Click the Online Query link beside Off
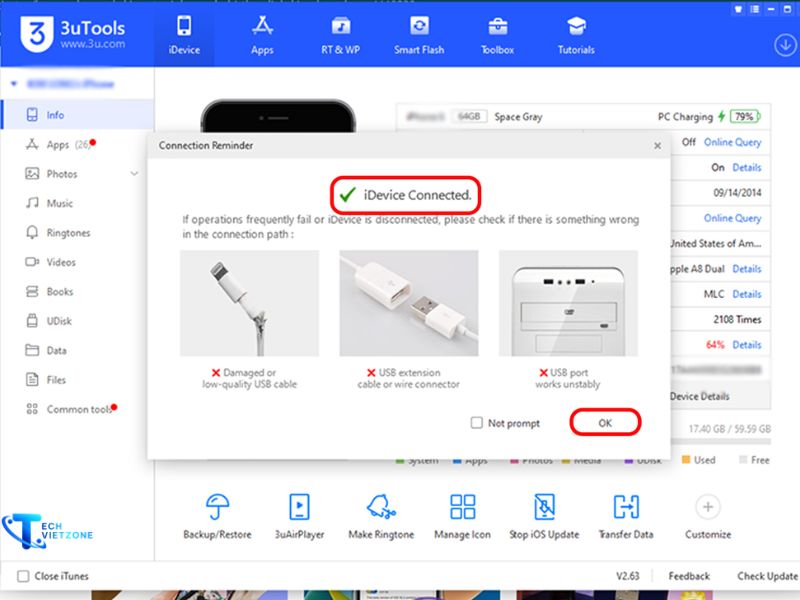 [733, 142]
